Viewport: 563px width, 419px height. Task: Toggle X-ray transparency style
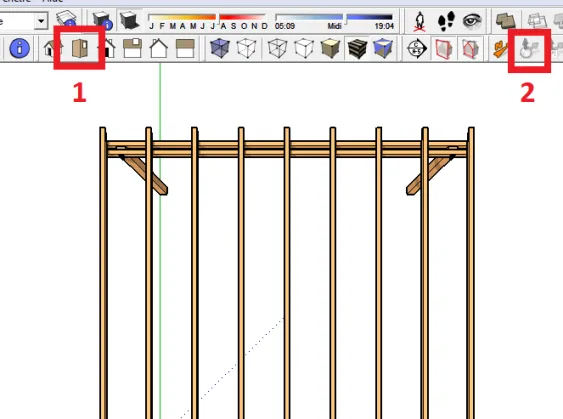(220, 48)
